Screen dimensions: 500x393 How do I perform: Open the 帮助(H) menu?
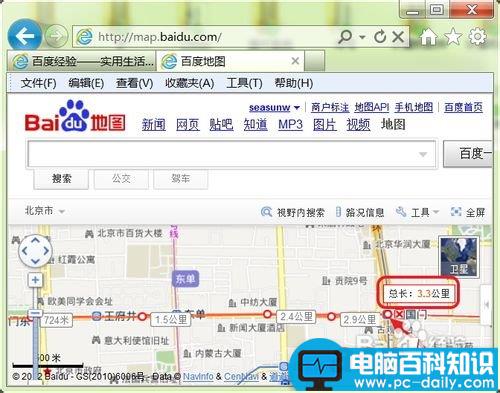click(x=293, y=83)
